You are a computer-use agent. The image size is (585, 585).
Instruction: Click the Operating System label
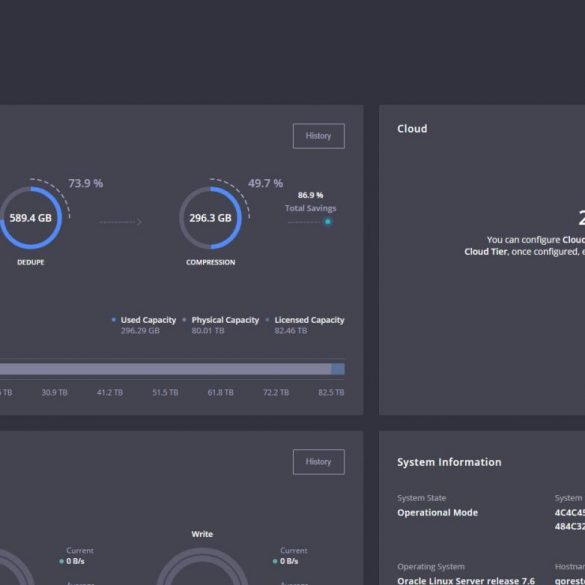431,567
